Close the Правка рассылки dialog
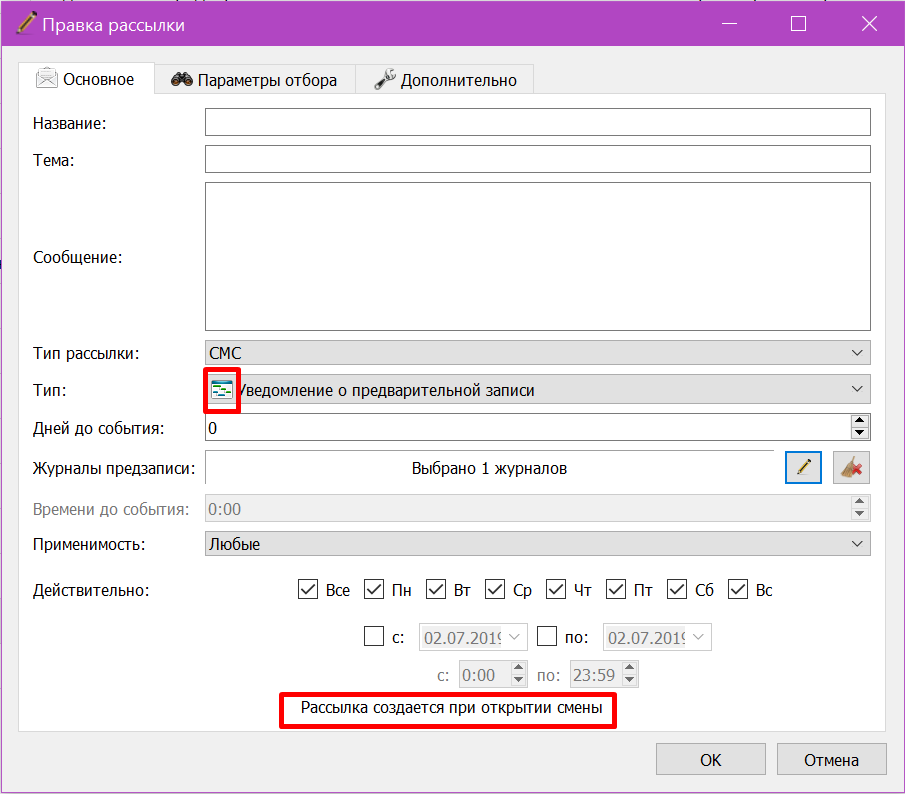Viewport: 905px width, 794px height. pyautogui.click(x=869, y=24)
